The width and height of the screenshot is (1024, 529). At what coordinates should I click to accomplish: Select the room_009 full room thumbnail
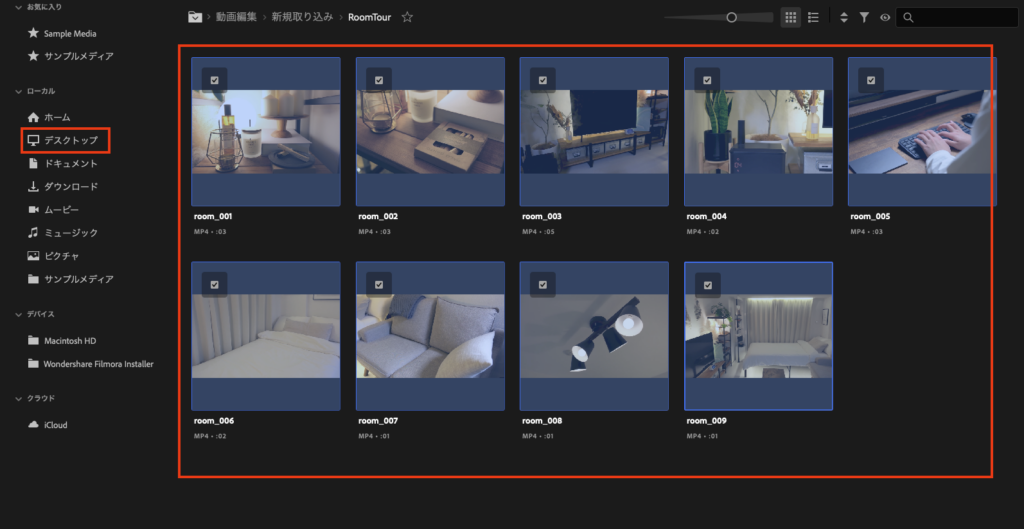click(758, 336)
